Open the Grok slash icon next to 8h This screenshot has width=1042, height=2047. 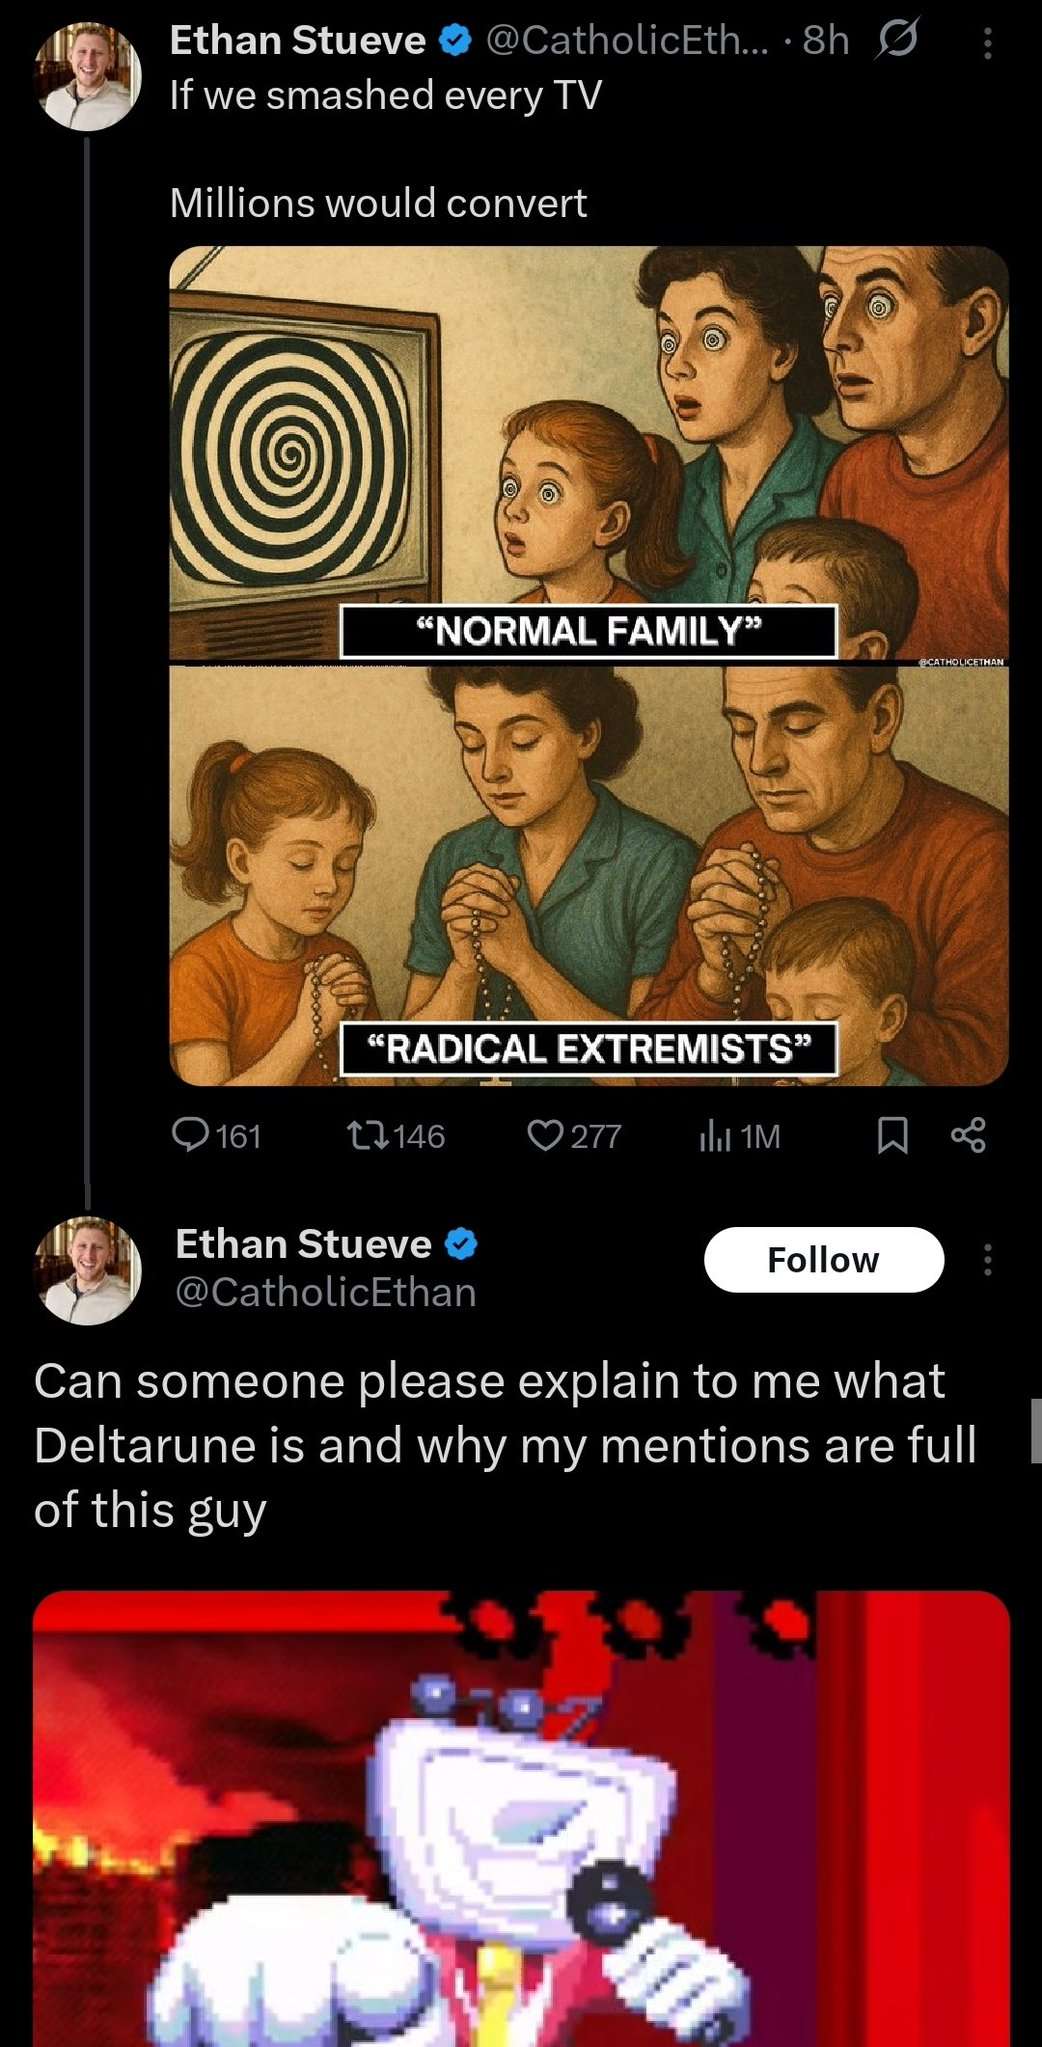896,41
